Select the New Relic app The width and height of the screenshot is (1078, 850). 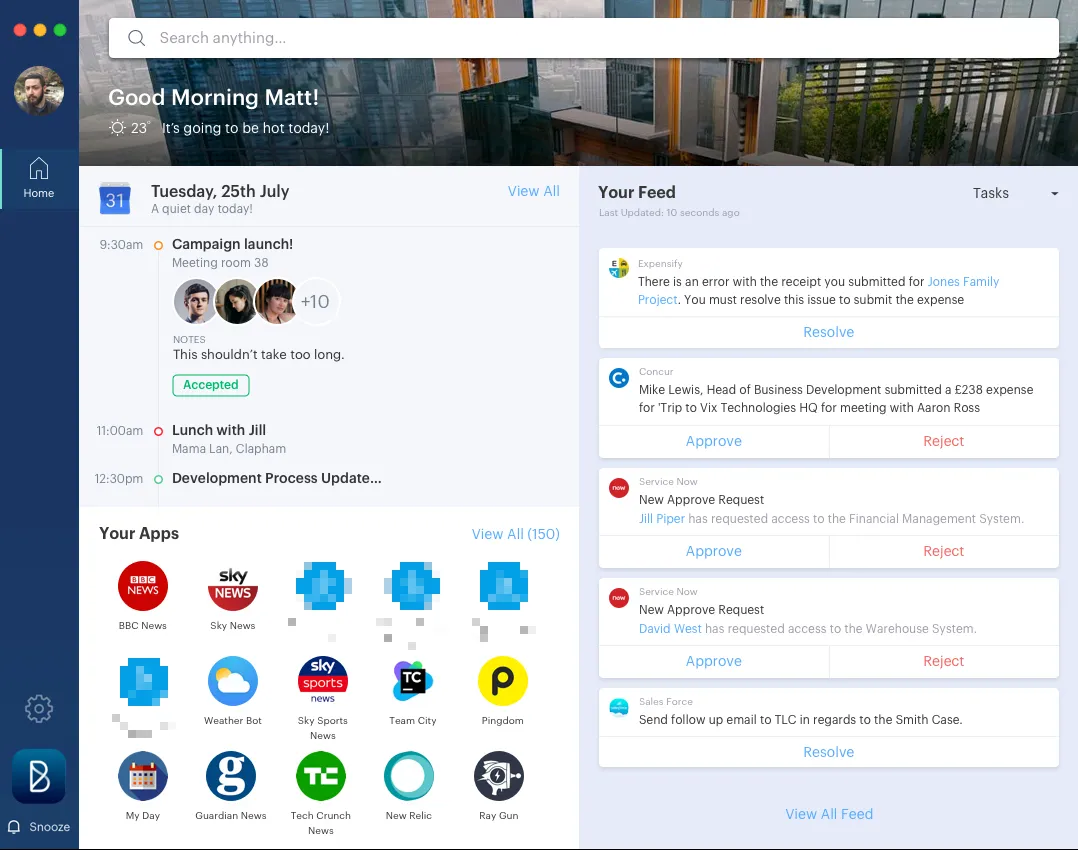tap(409, 776)
